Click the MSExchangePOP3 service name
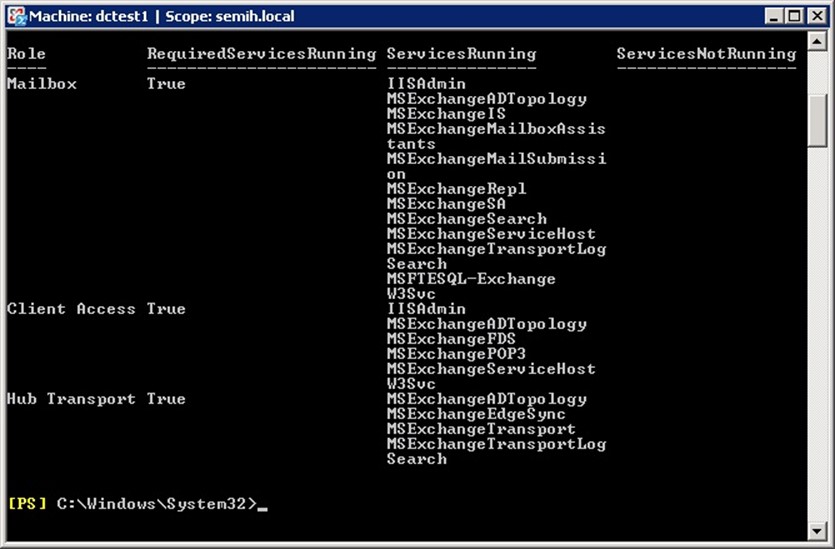835x549 pixels. click(456, 354)
